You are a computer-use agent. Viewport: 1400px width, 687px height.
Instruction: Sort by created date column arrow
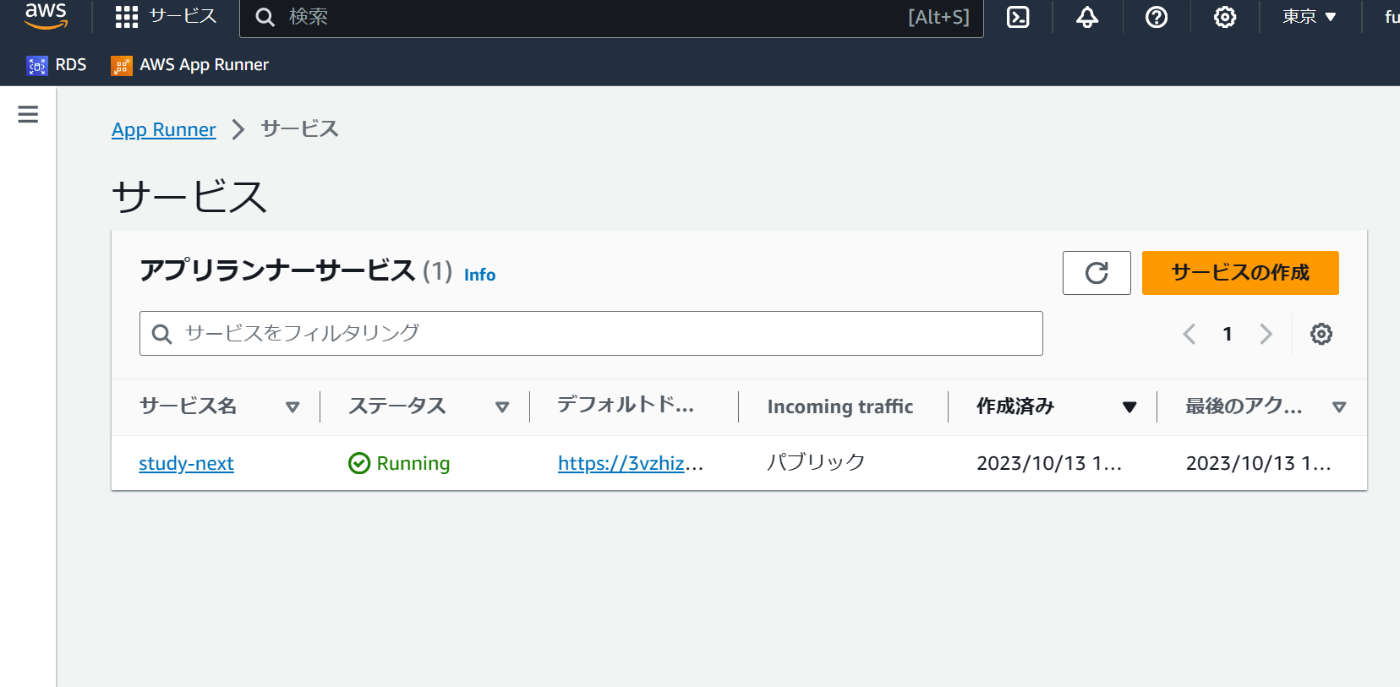coord(1130,407)
